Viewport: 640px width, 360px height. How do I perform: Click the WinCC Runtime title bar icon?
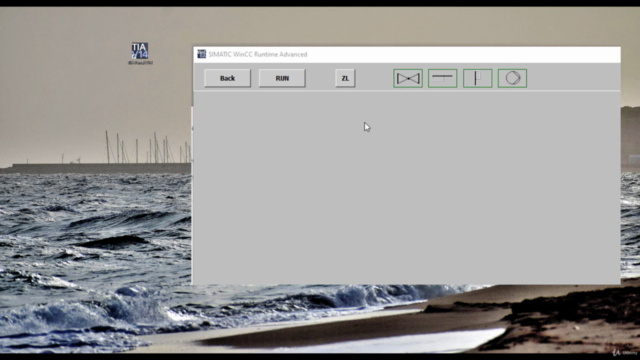tap(202, 54)
